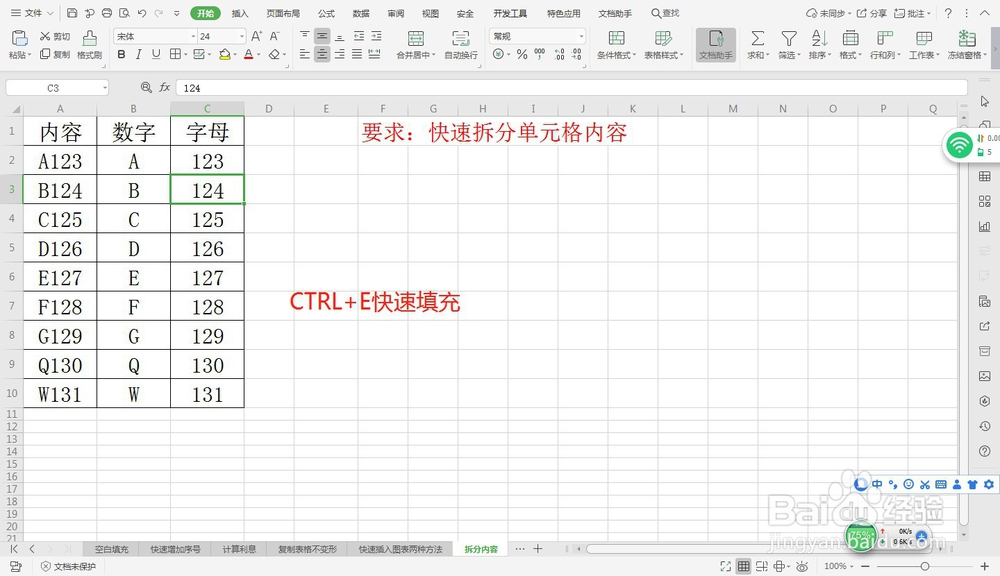
Task: Click 文档未保护 in status bar
Action: coord(68,566)
